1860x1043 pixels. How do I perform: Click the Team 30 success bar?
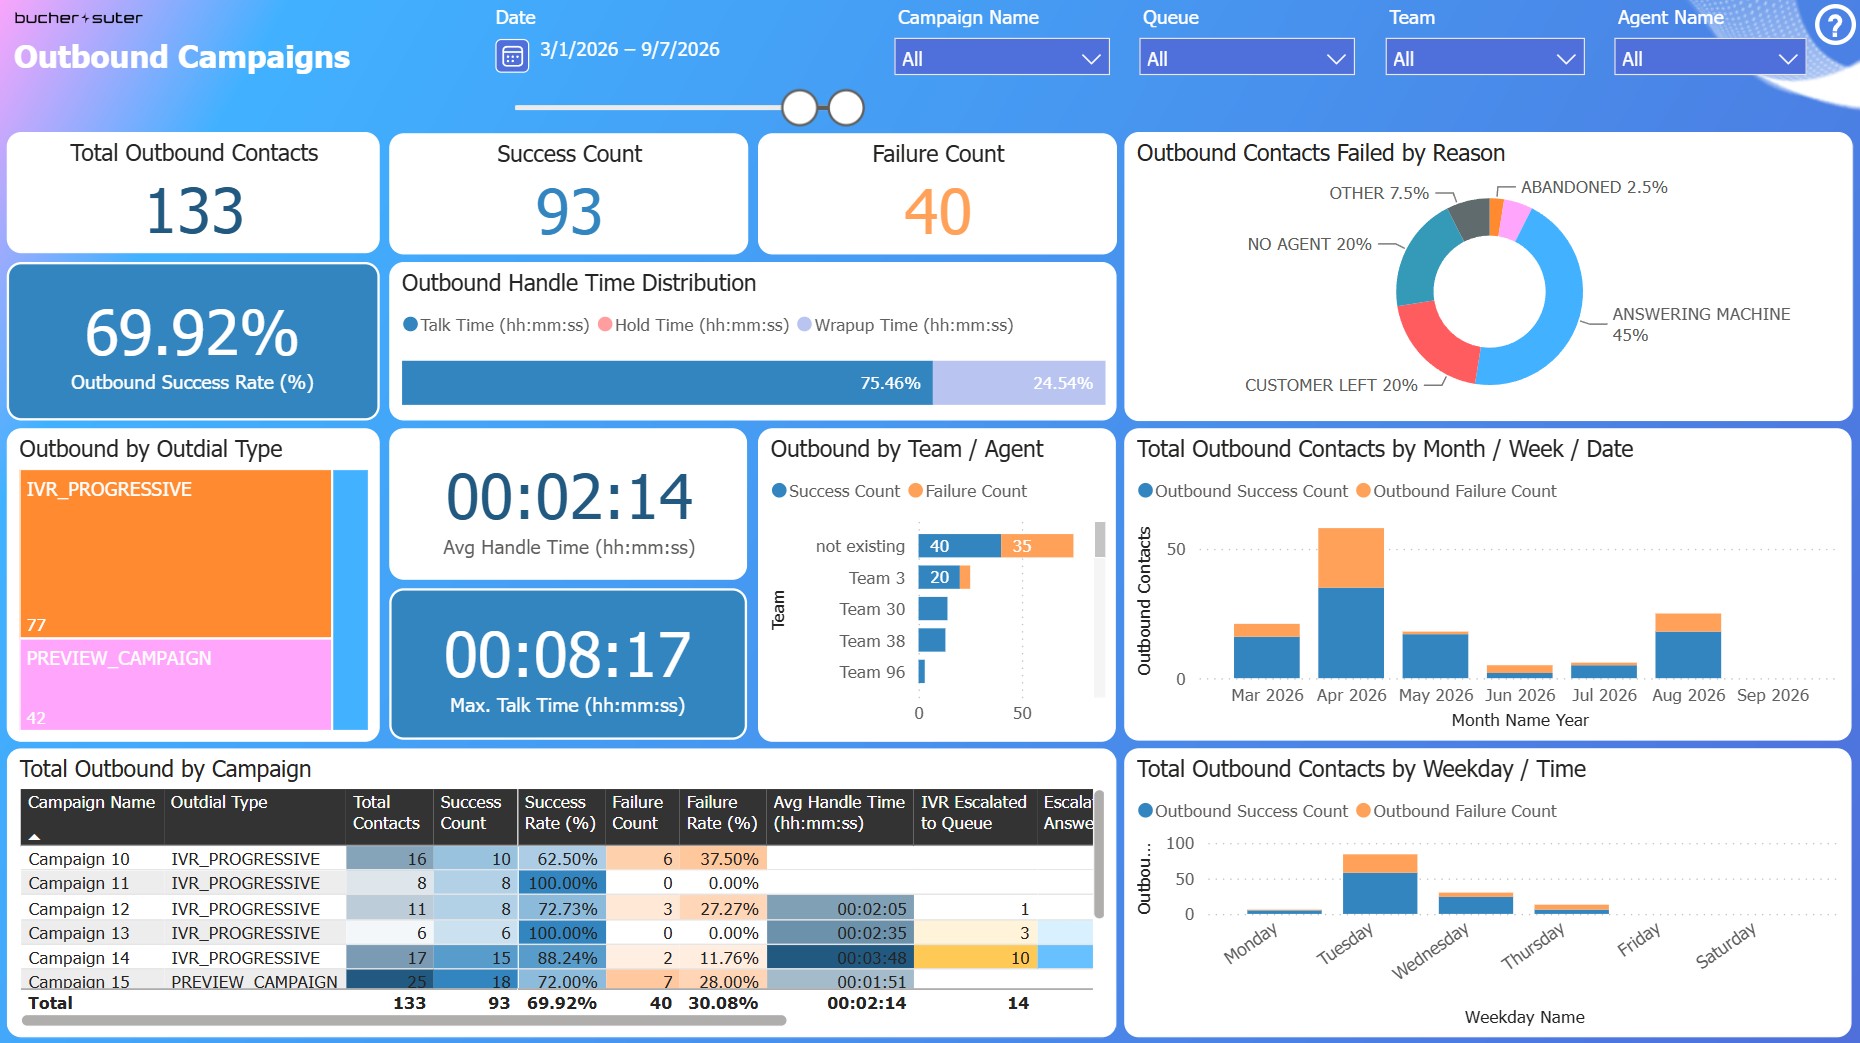[933, 609]
